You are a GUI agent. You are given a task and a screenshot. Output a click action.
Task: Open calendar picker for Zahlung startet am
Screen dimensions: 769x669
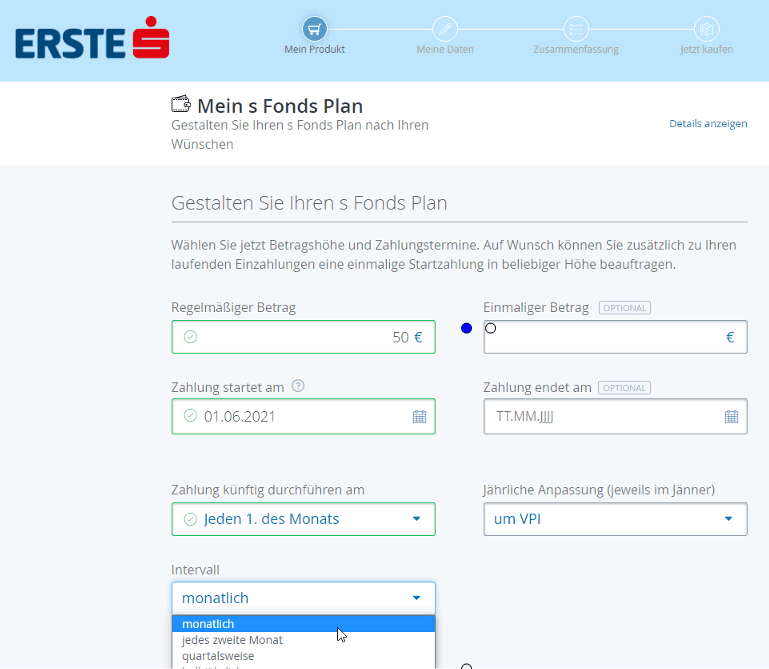pos(419,416)
